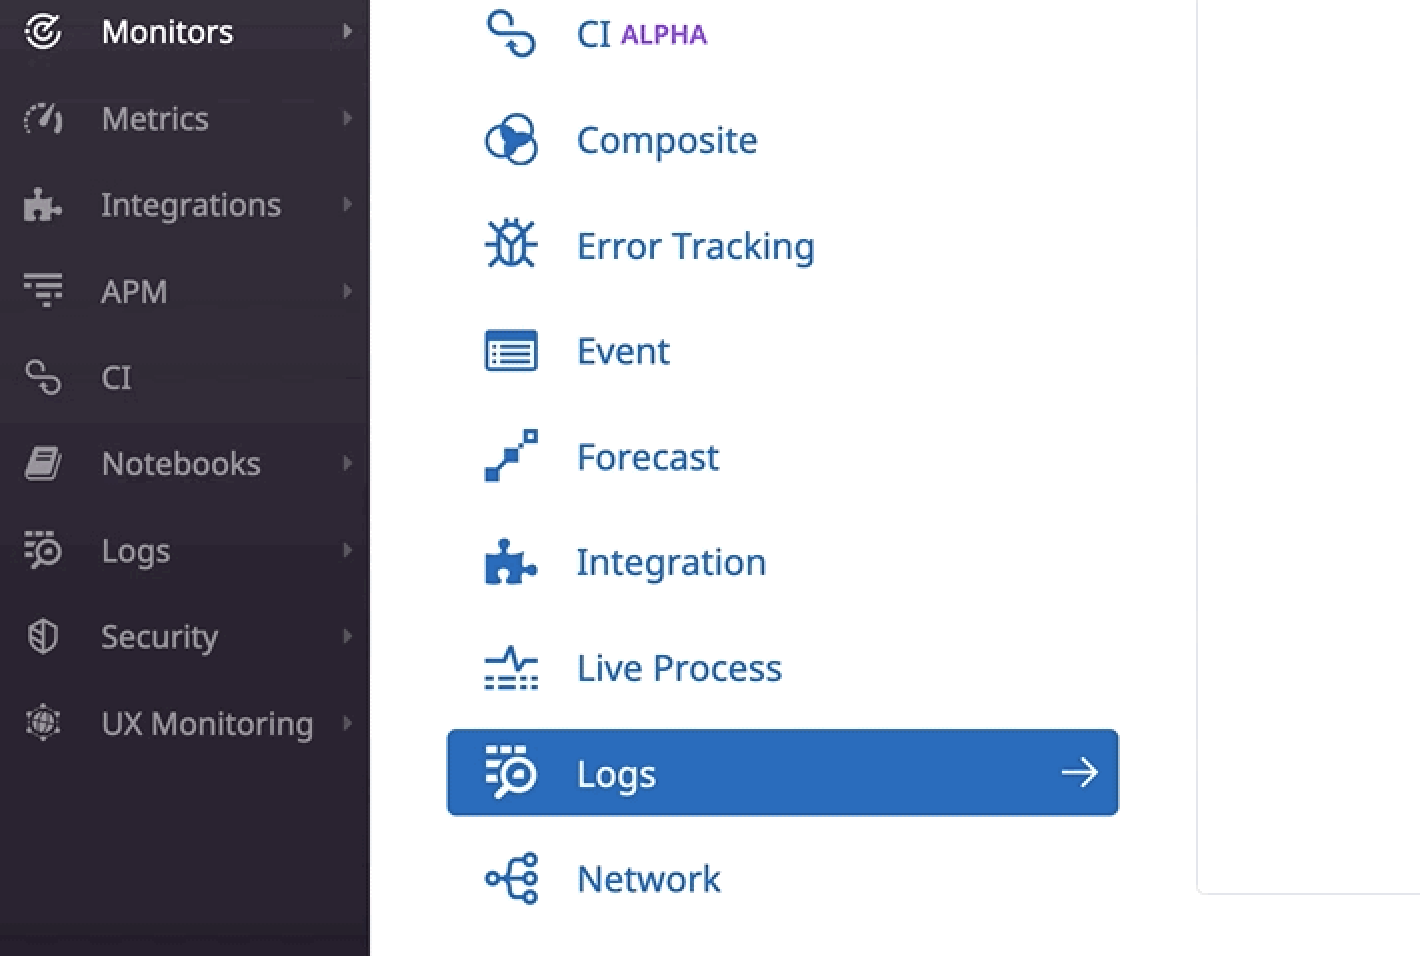Expand the Metrics submenu arrow
The width and height of the screenshot is (1420, 956).
point(347,118)
